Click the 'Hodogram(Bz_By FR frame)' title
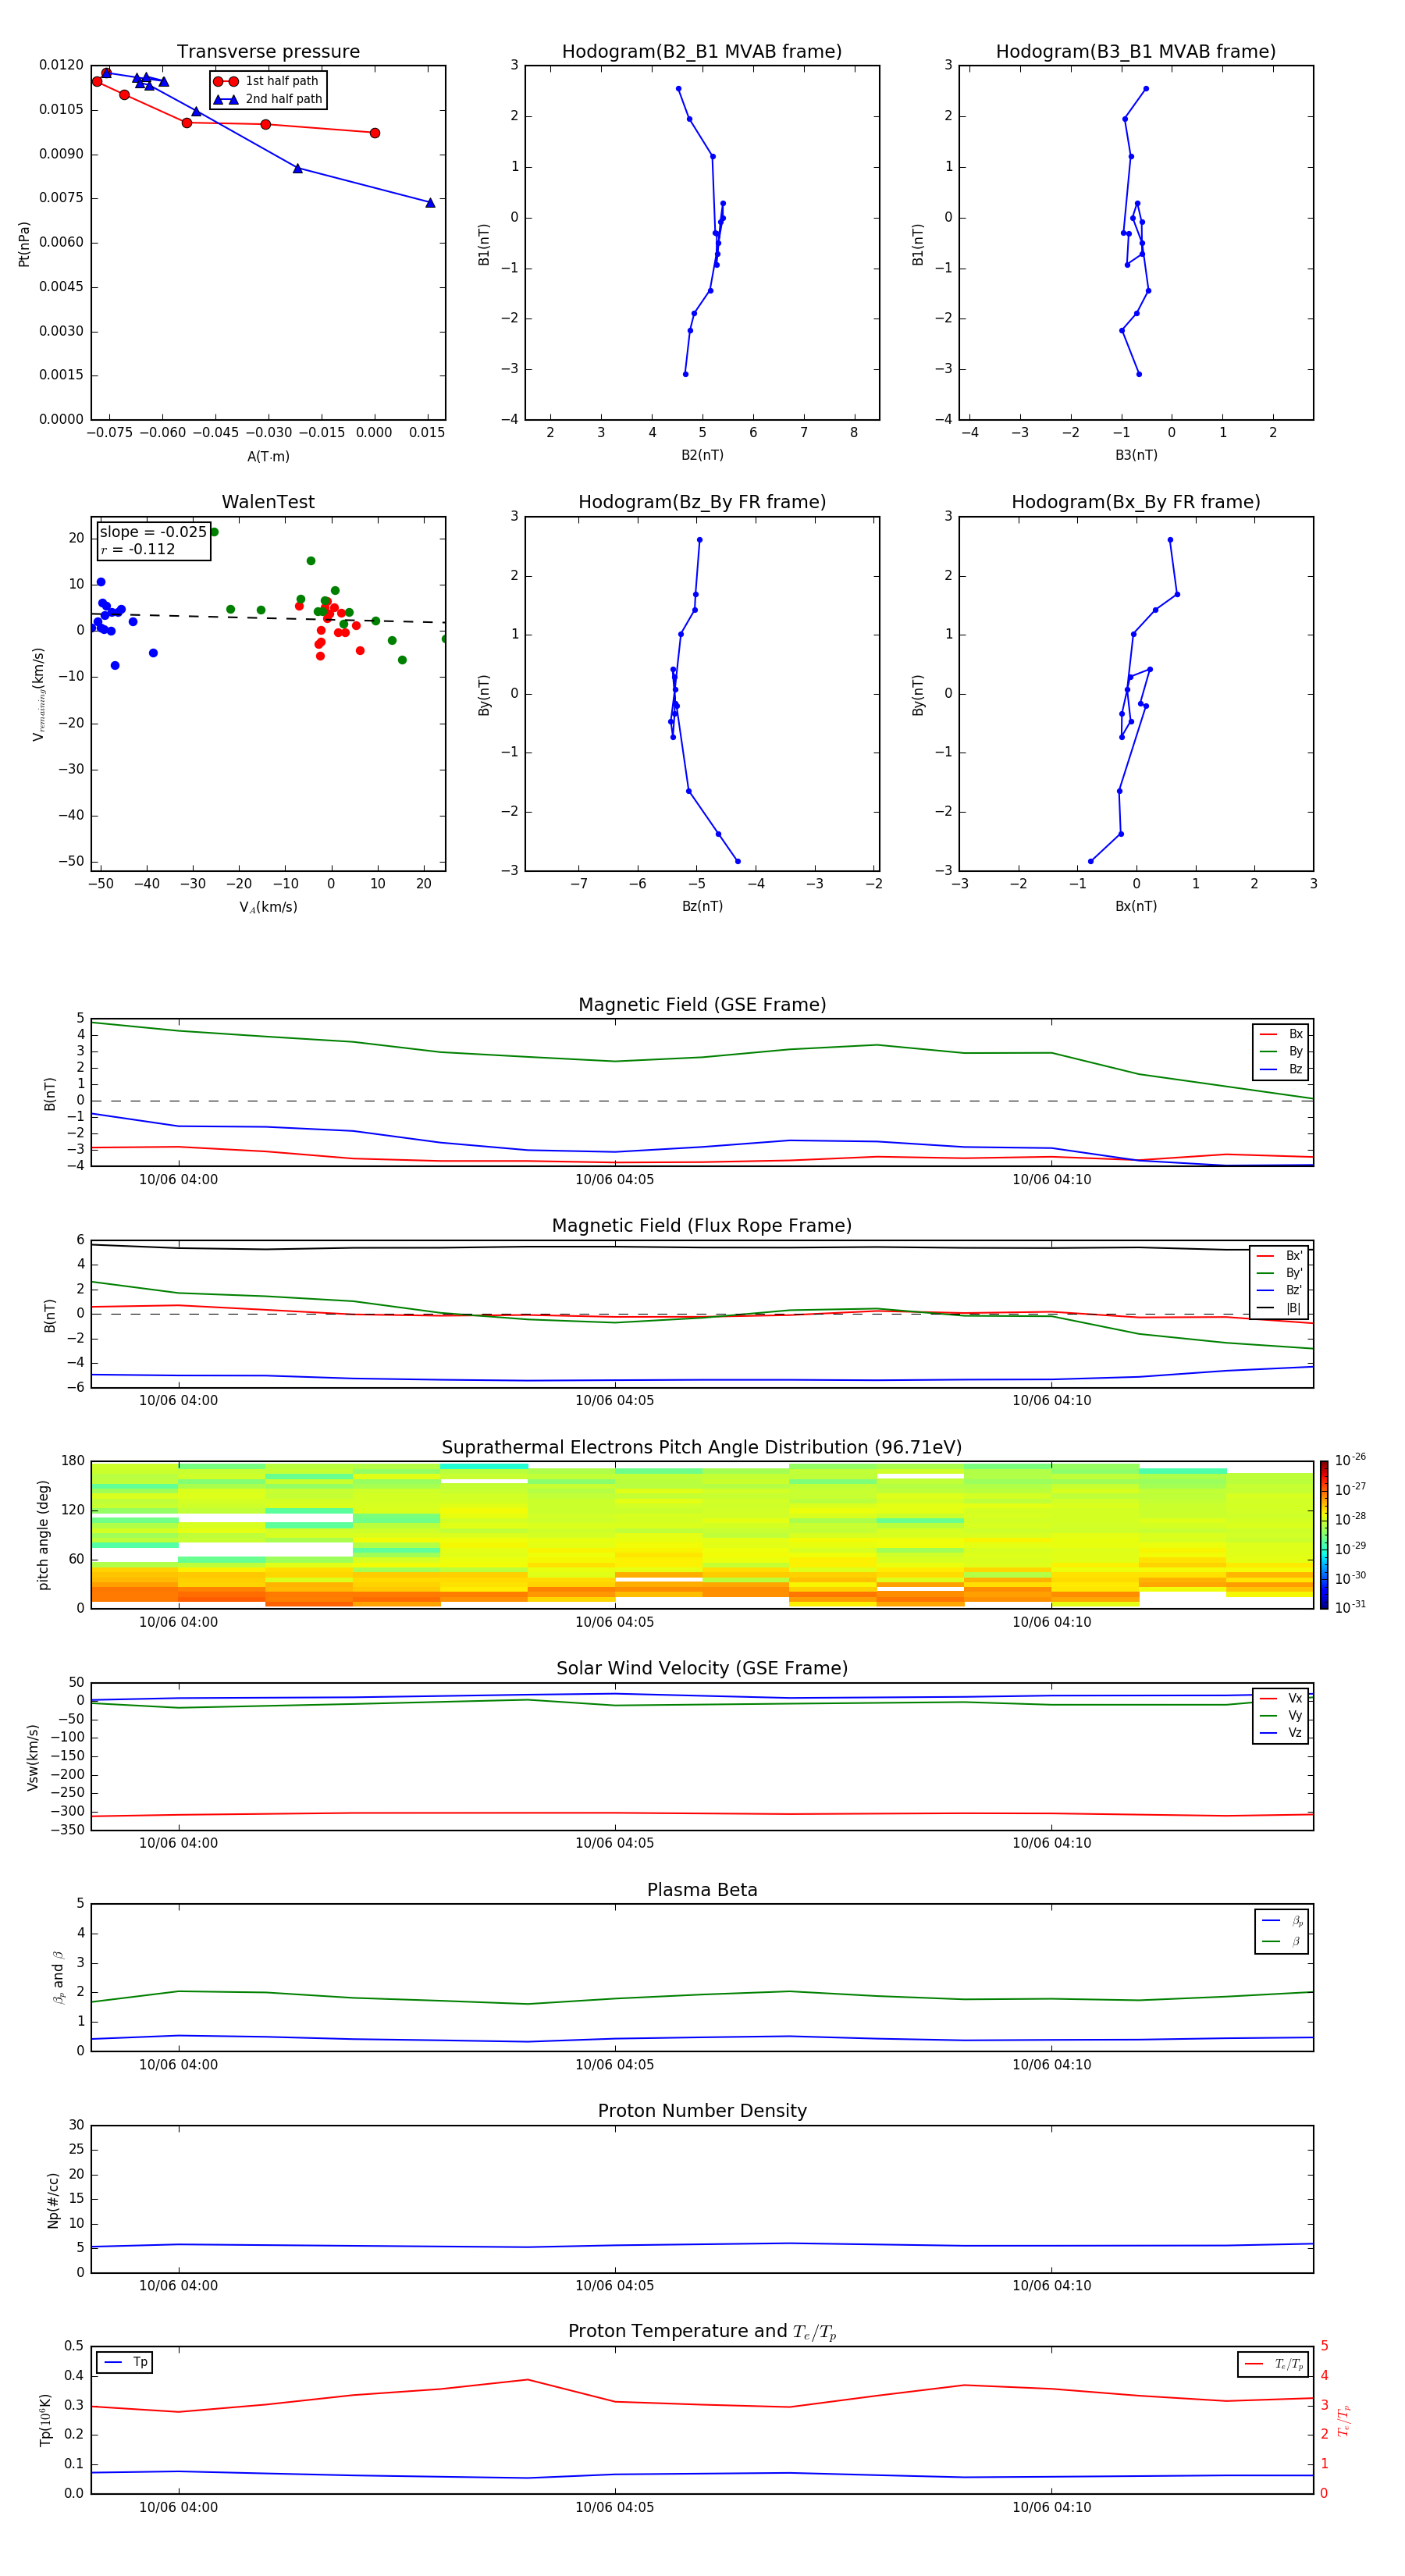Image resolution: width=1405 pixels, height=2576 pixels. (702, 502)
